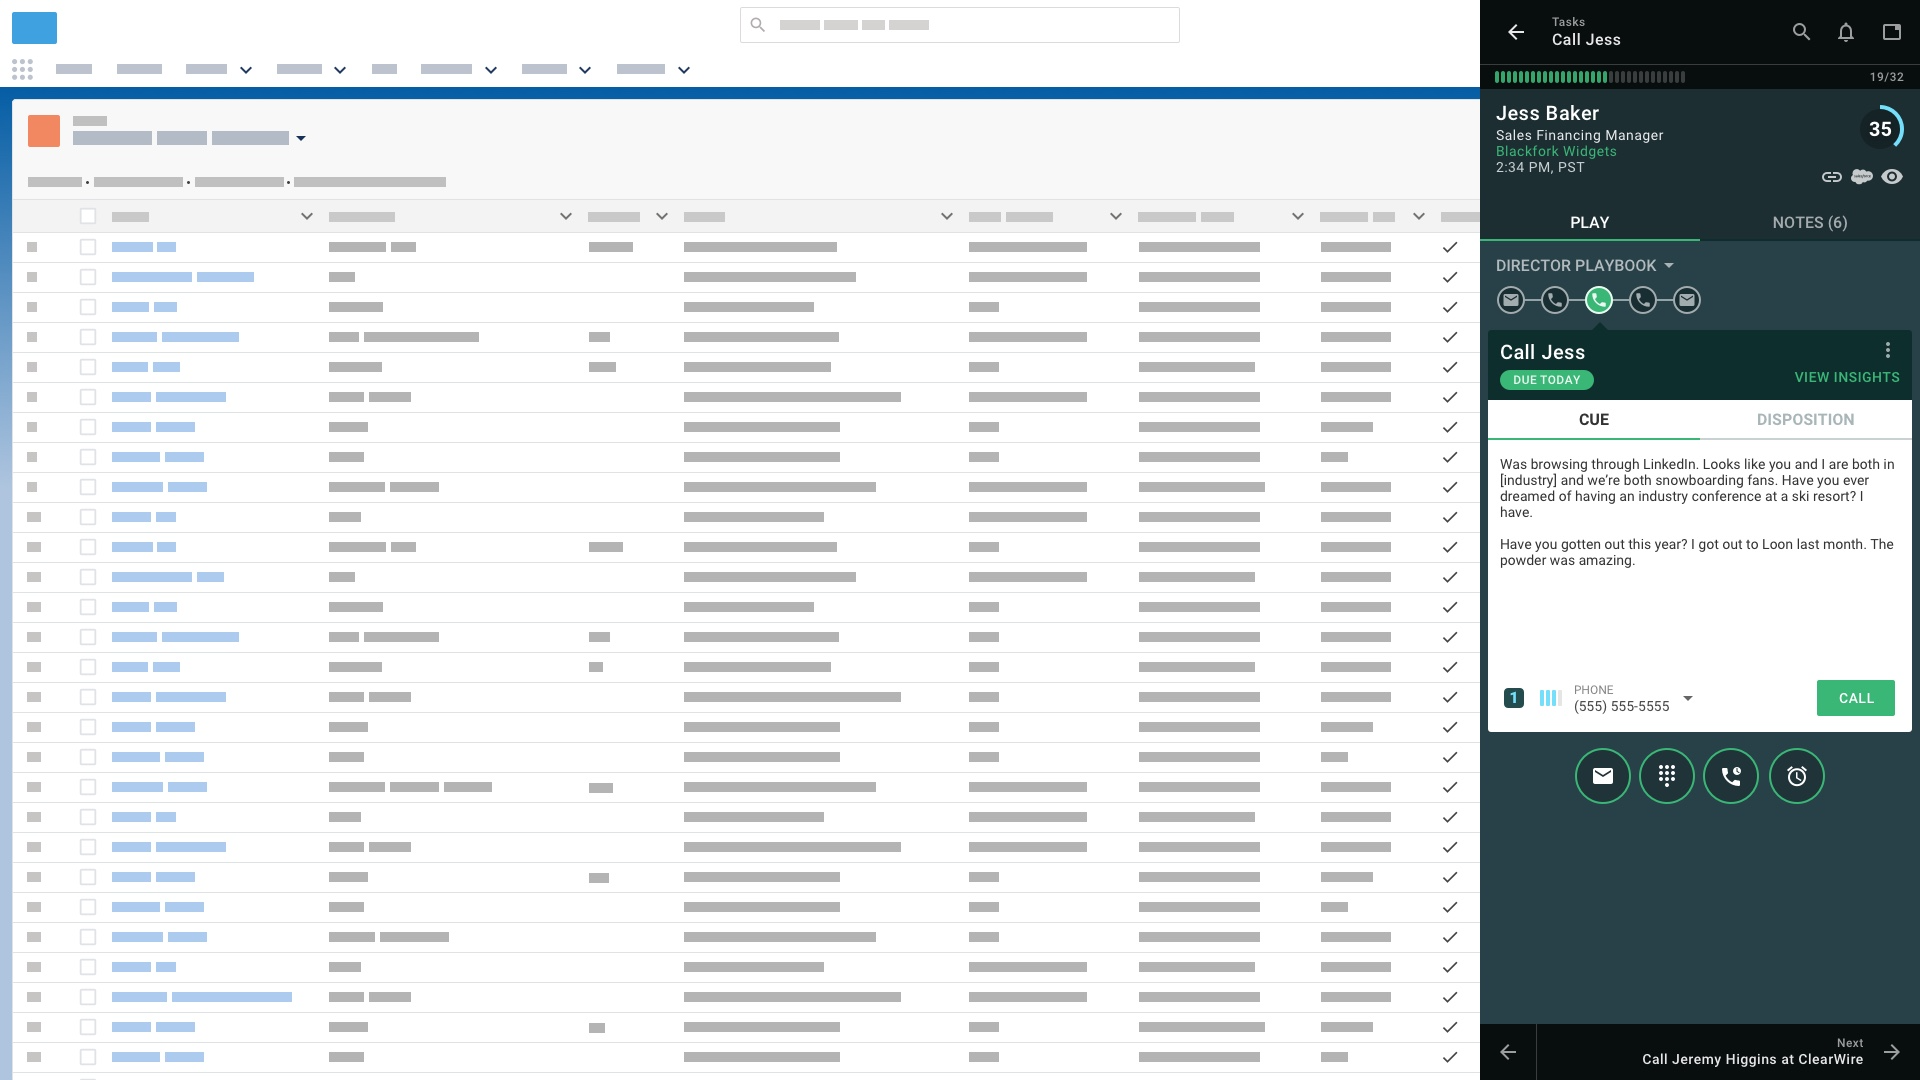Select the DISPOSITION tab
The image size is (1920, 1080).
[1806, 419]
